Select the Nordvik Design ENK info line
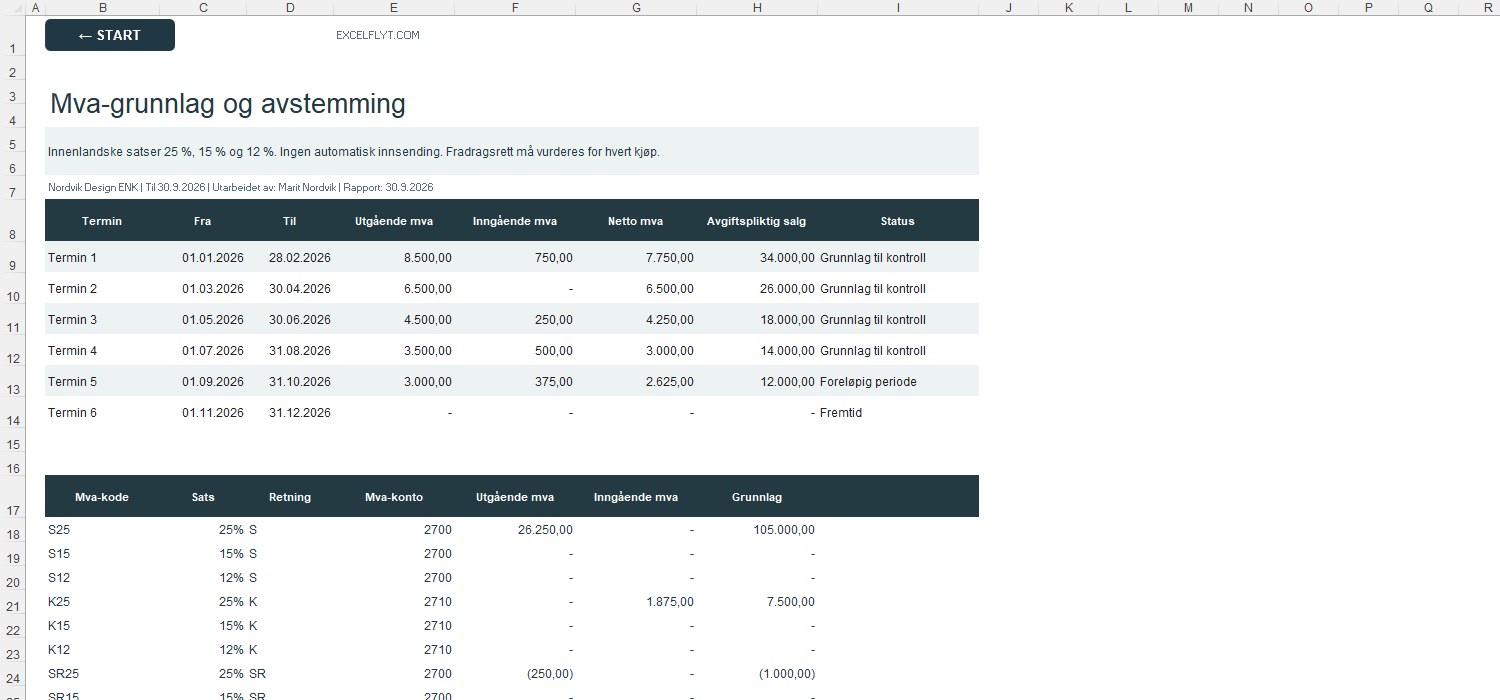The width and height of the screenshot is (1500, 700). [240, 187]
